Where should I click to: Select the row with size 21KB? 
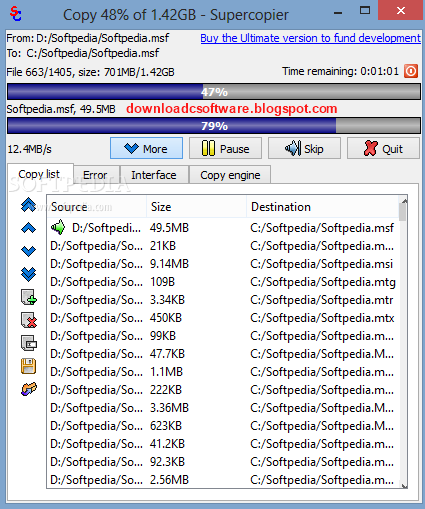223,246
